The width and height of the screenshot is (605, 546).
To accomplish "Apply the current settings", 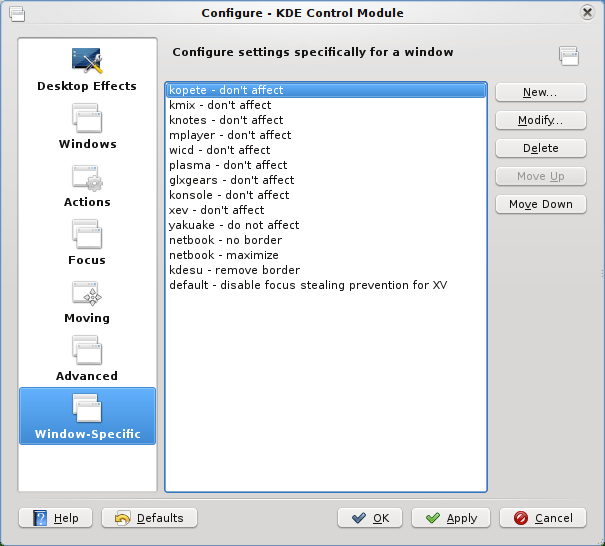I will pyautogui.click(x=451, y=518).
